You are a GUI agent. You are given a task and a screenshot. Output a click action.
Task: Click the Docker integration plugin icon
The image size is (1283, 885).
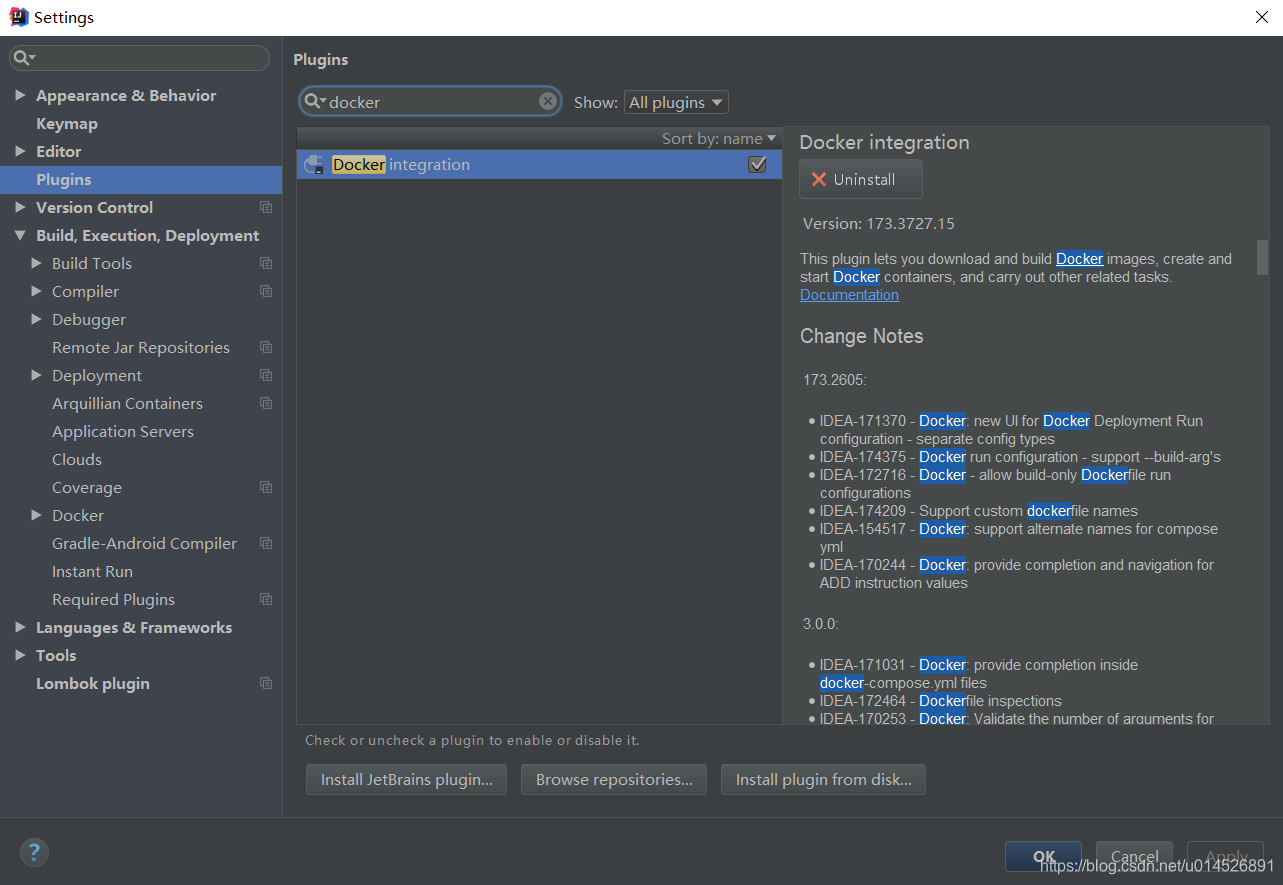click(315, 165)
